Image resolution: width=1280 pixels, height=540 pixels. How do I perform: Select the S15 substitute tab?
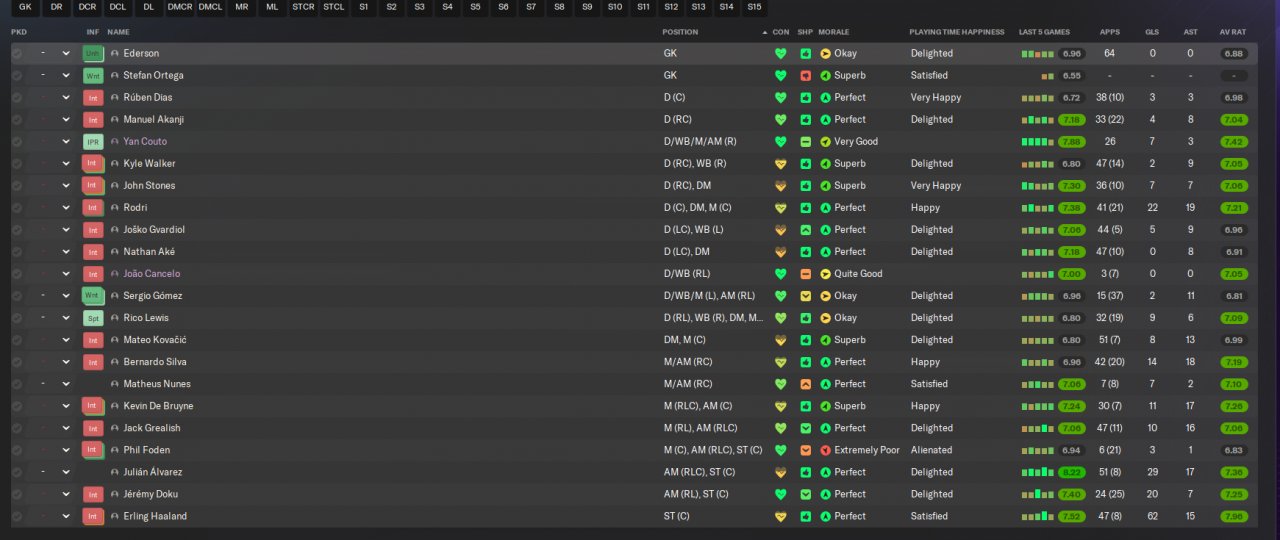coord(753,7)
